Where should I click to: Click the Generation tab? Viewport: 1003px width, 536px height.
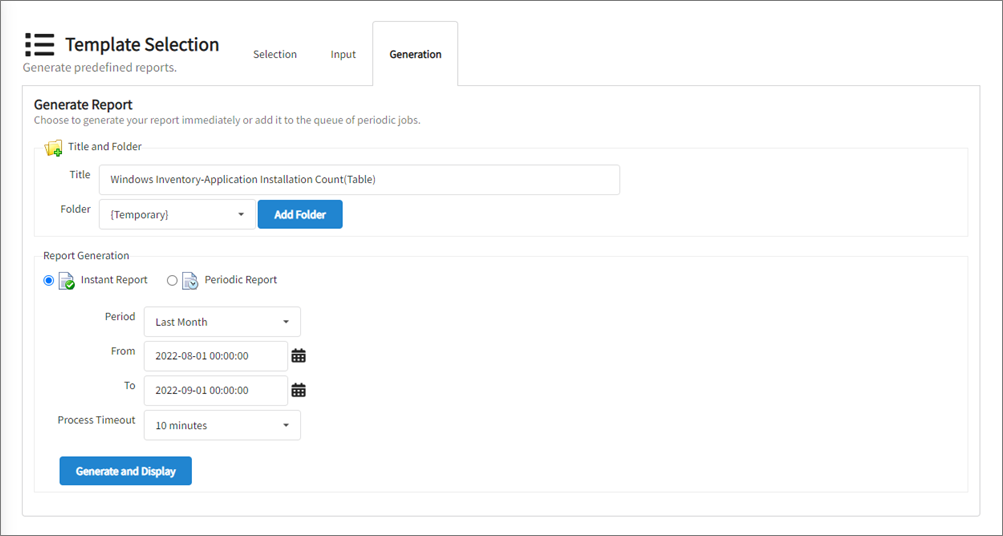[x=415, y=55]
